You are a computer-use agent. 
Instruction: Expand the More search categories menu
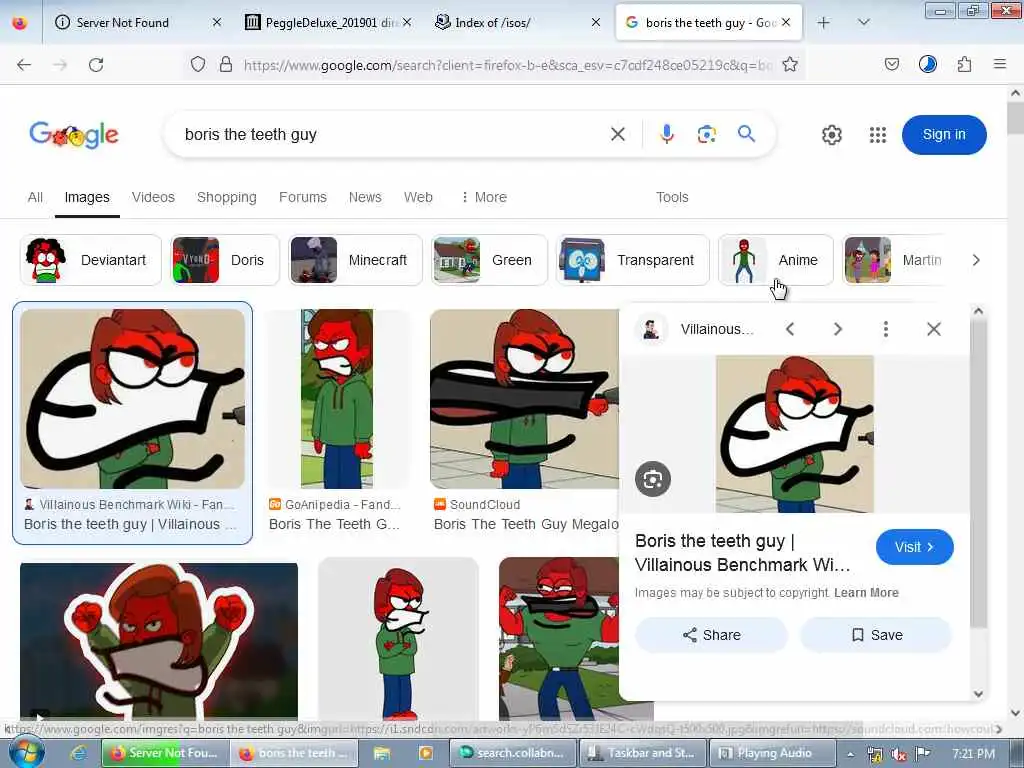484,197
